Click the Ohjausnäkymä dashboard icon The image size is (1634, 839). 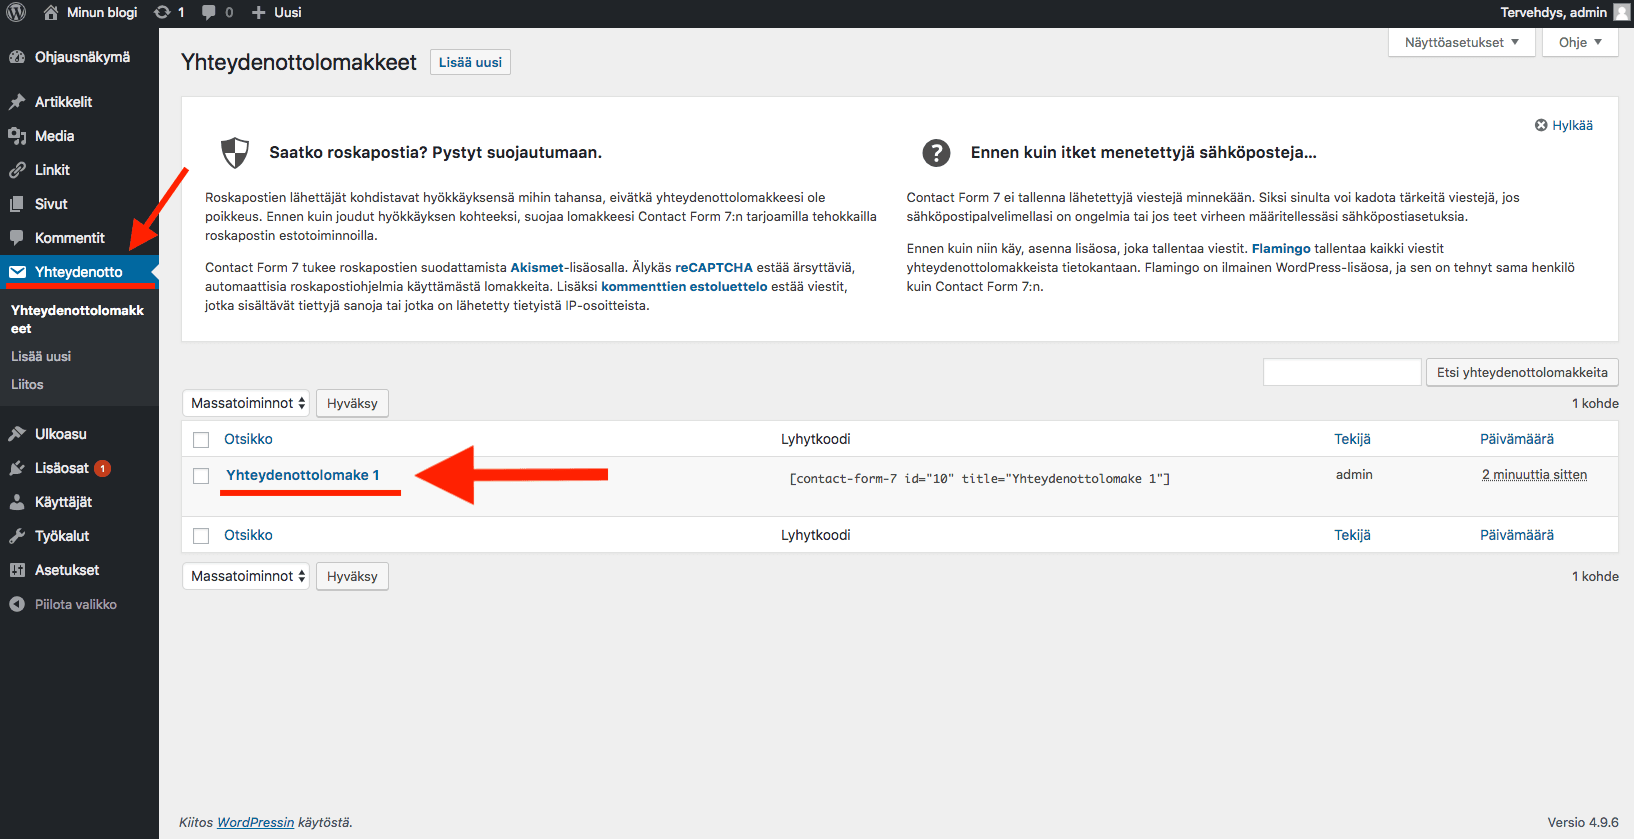click(x=17, y=57)
